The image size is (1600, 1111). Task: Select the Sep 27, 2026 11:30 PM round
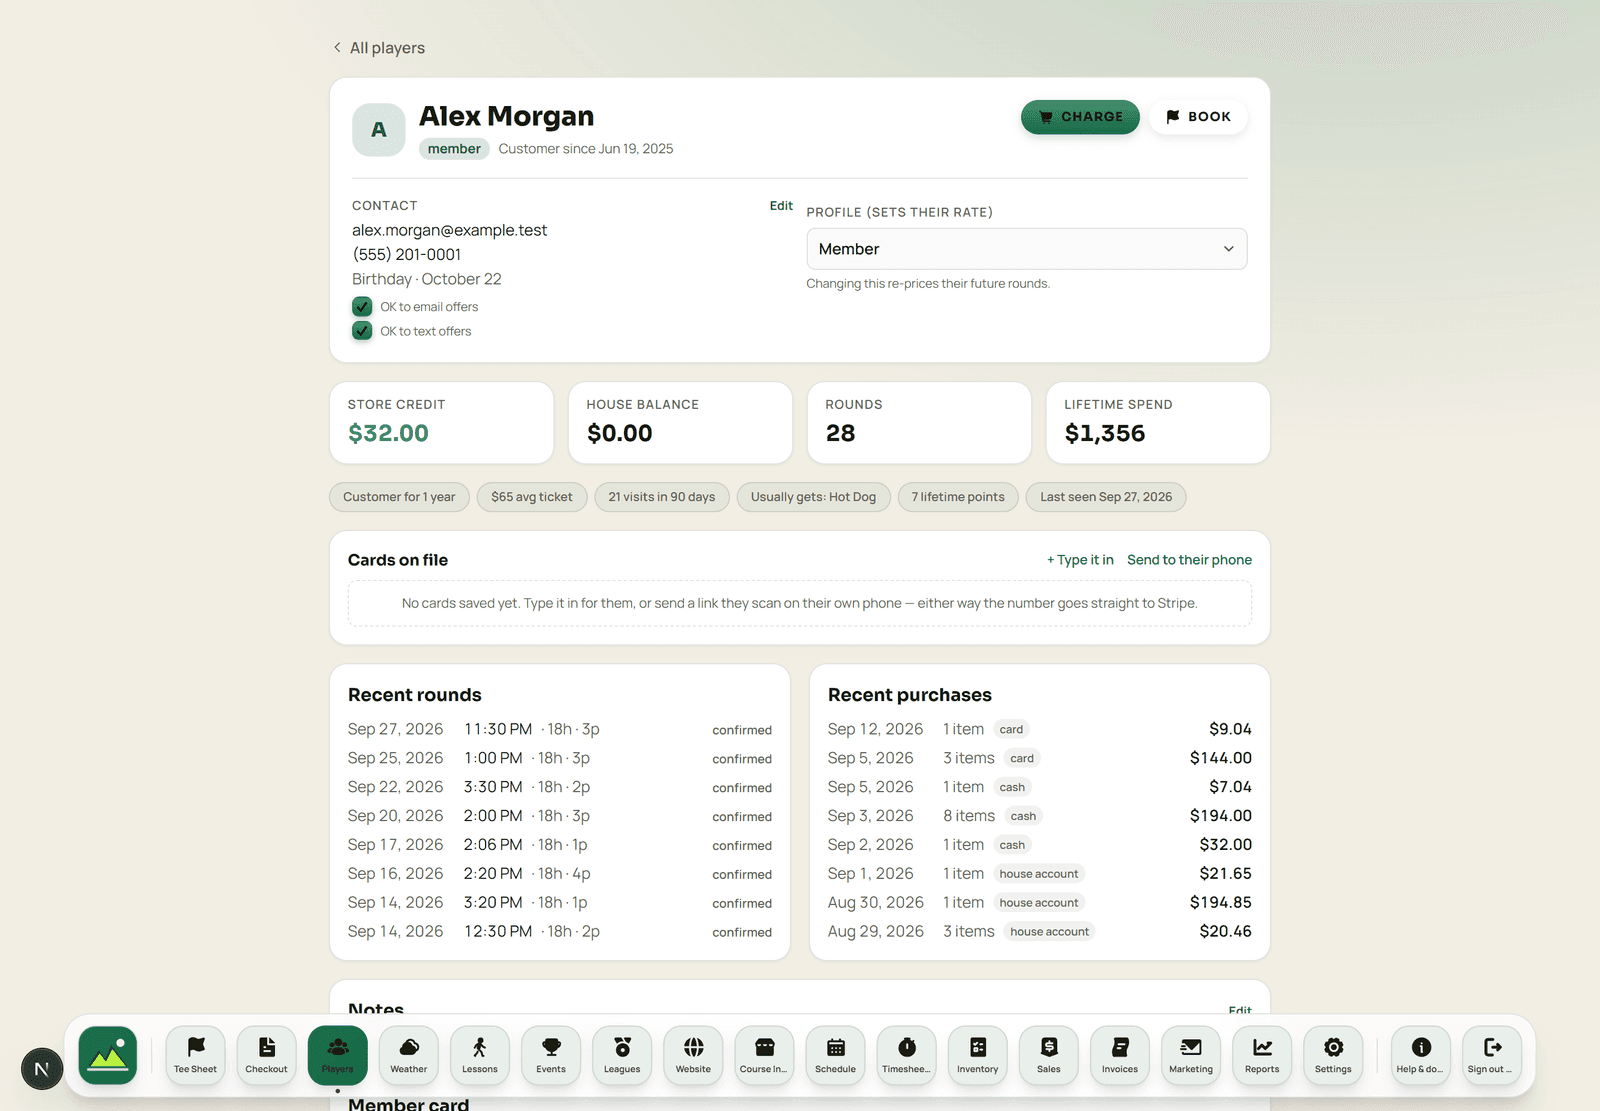pyautogui.click(x=560, y=730)
